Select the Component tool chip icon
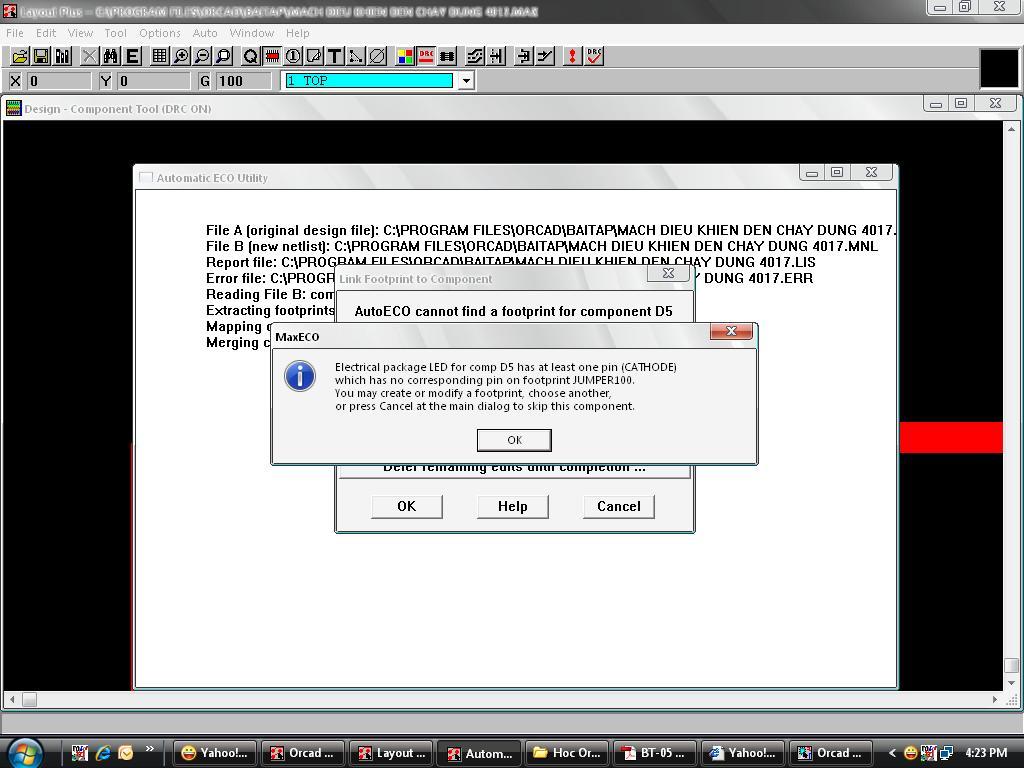 (x=272, y=56)
